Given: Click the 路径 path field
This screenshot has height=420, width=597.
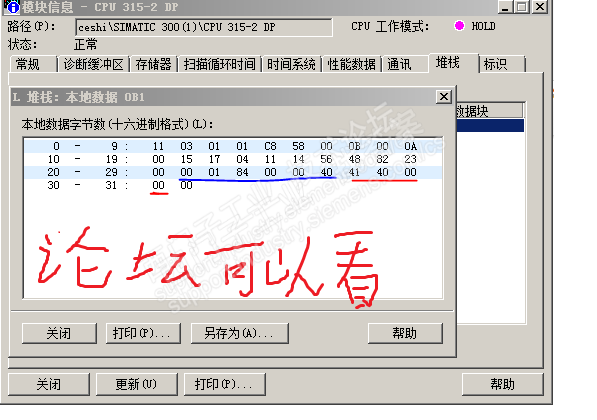Looking at the screenshot, I should pos(204,27).
